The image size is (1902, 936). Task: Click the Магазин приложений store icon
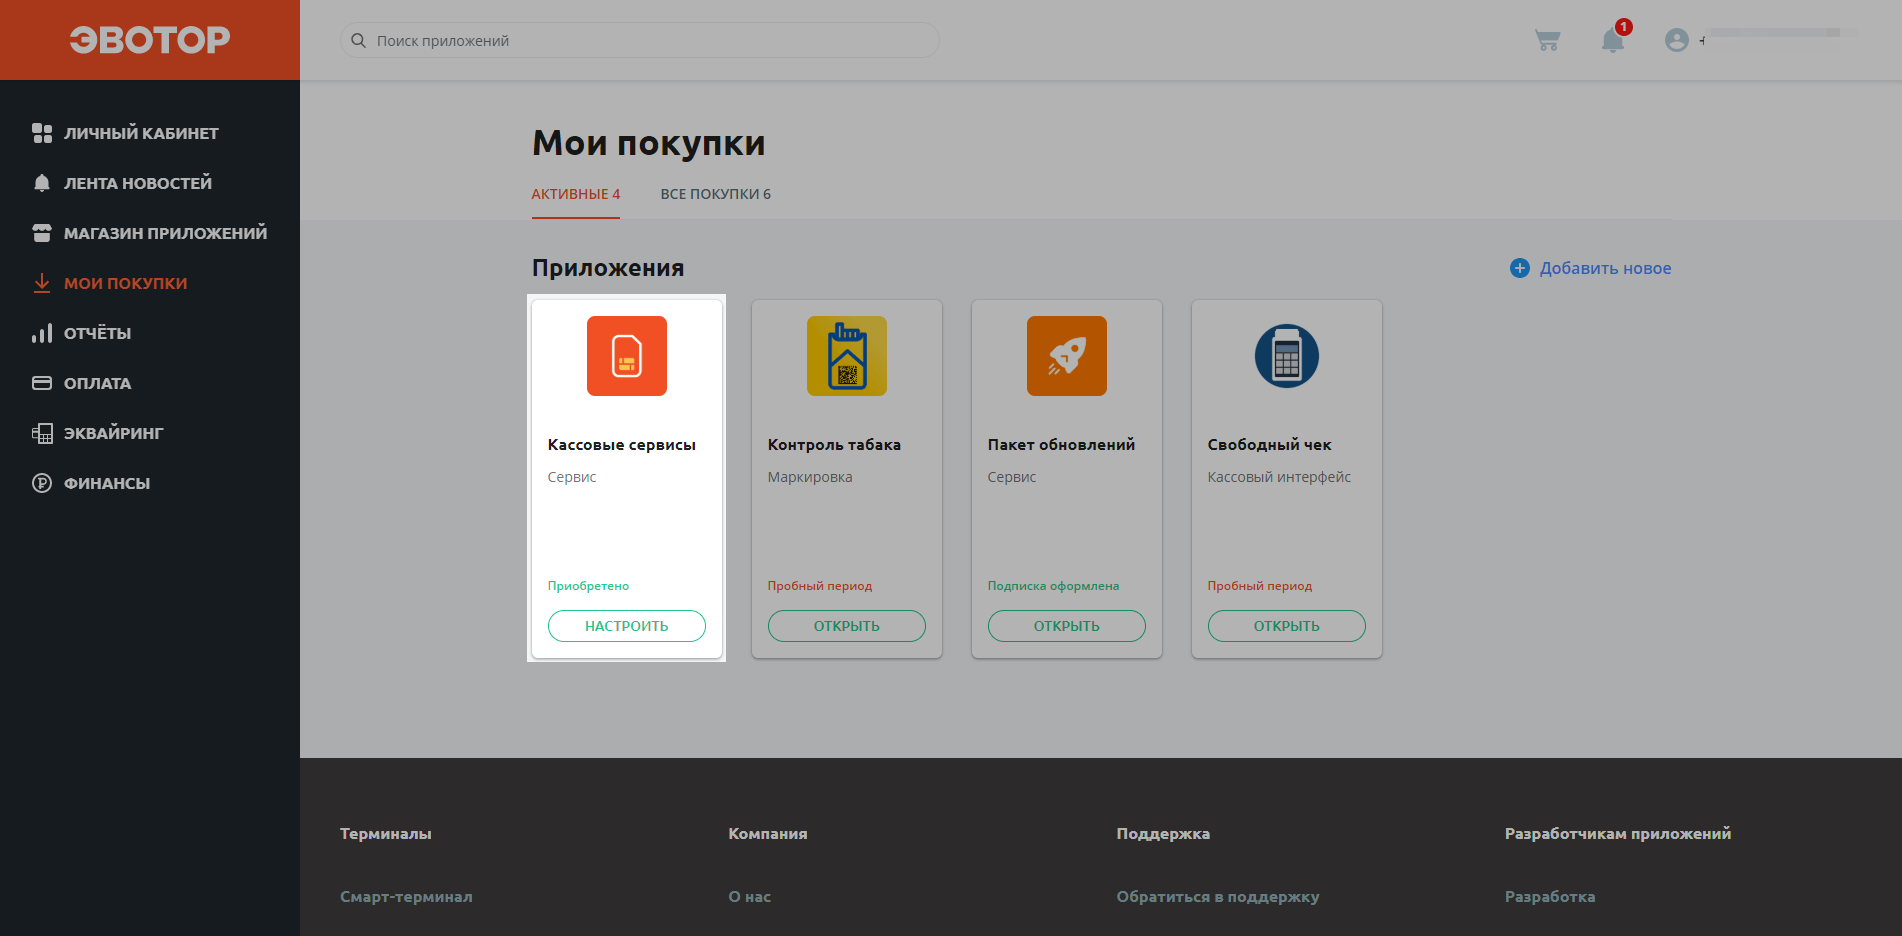click(42, 233)
